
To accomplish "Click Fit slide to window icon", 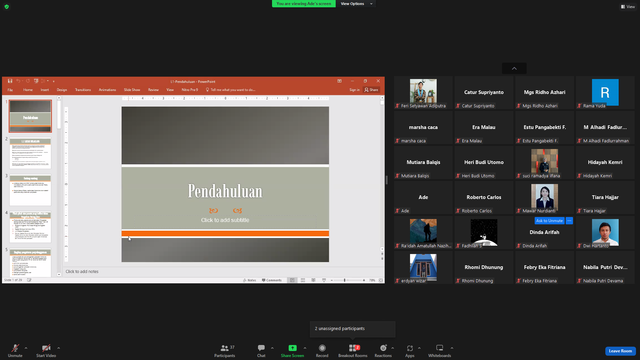I will coord(381,280).
